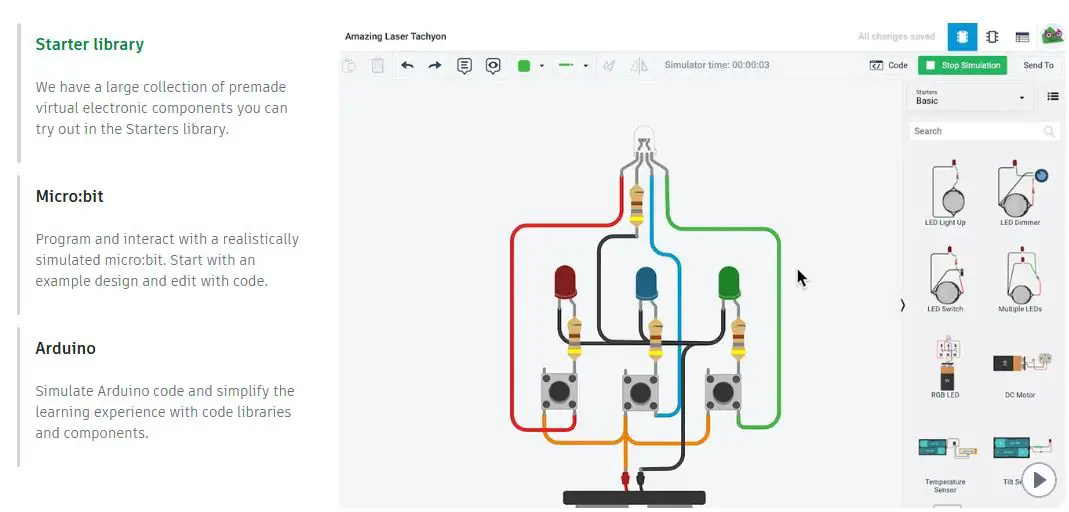Viewport: 1069px width, 512px height.
Task: Open the Code editor
Action: pyautogui.click(x=889, y=66)
